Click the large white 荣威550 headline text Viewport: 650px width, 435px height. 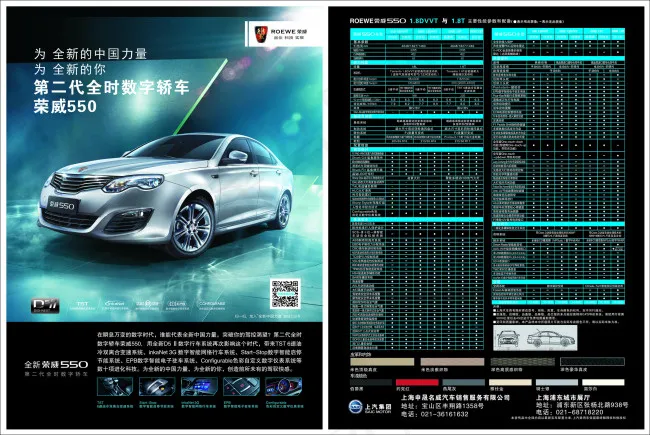tap(65, 106)
